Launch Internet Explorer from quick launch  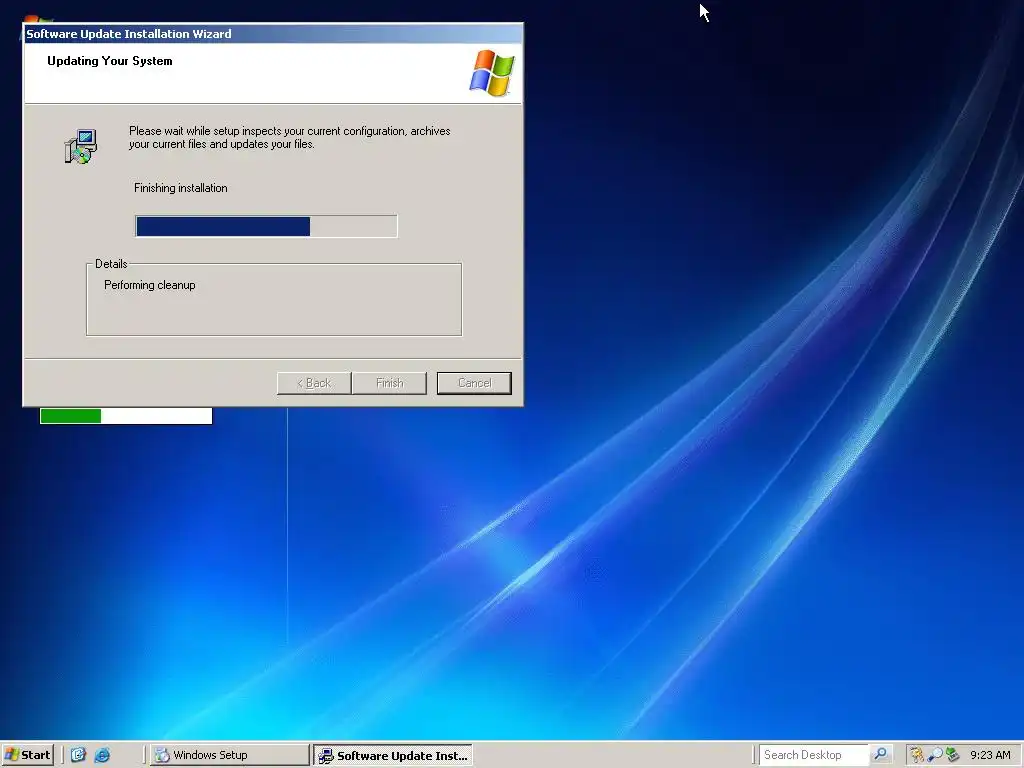[103, 755]
